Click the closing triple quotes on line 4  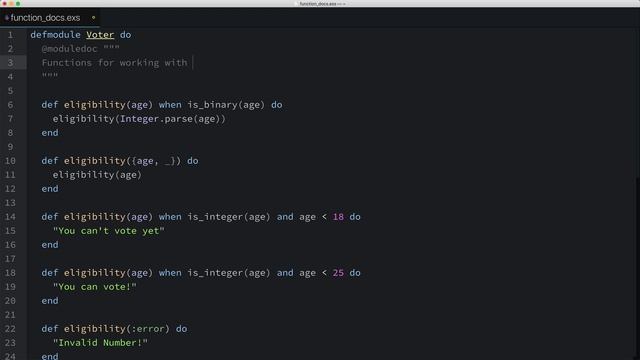(50, 76)
